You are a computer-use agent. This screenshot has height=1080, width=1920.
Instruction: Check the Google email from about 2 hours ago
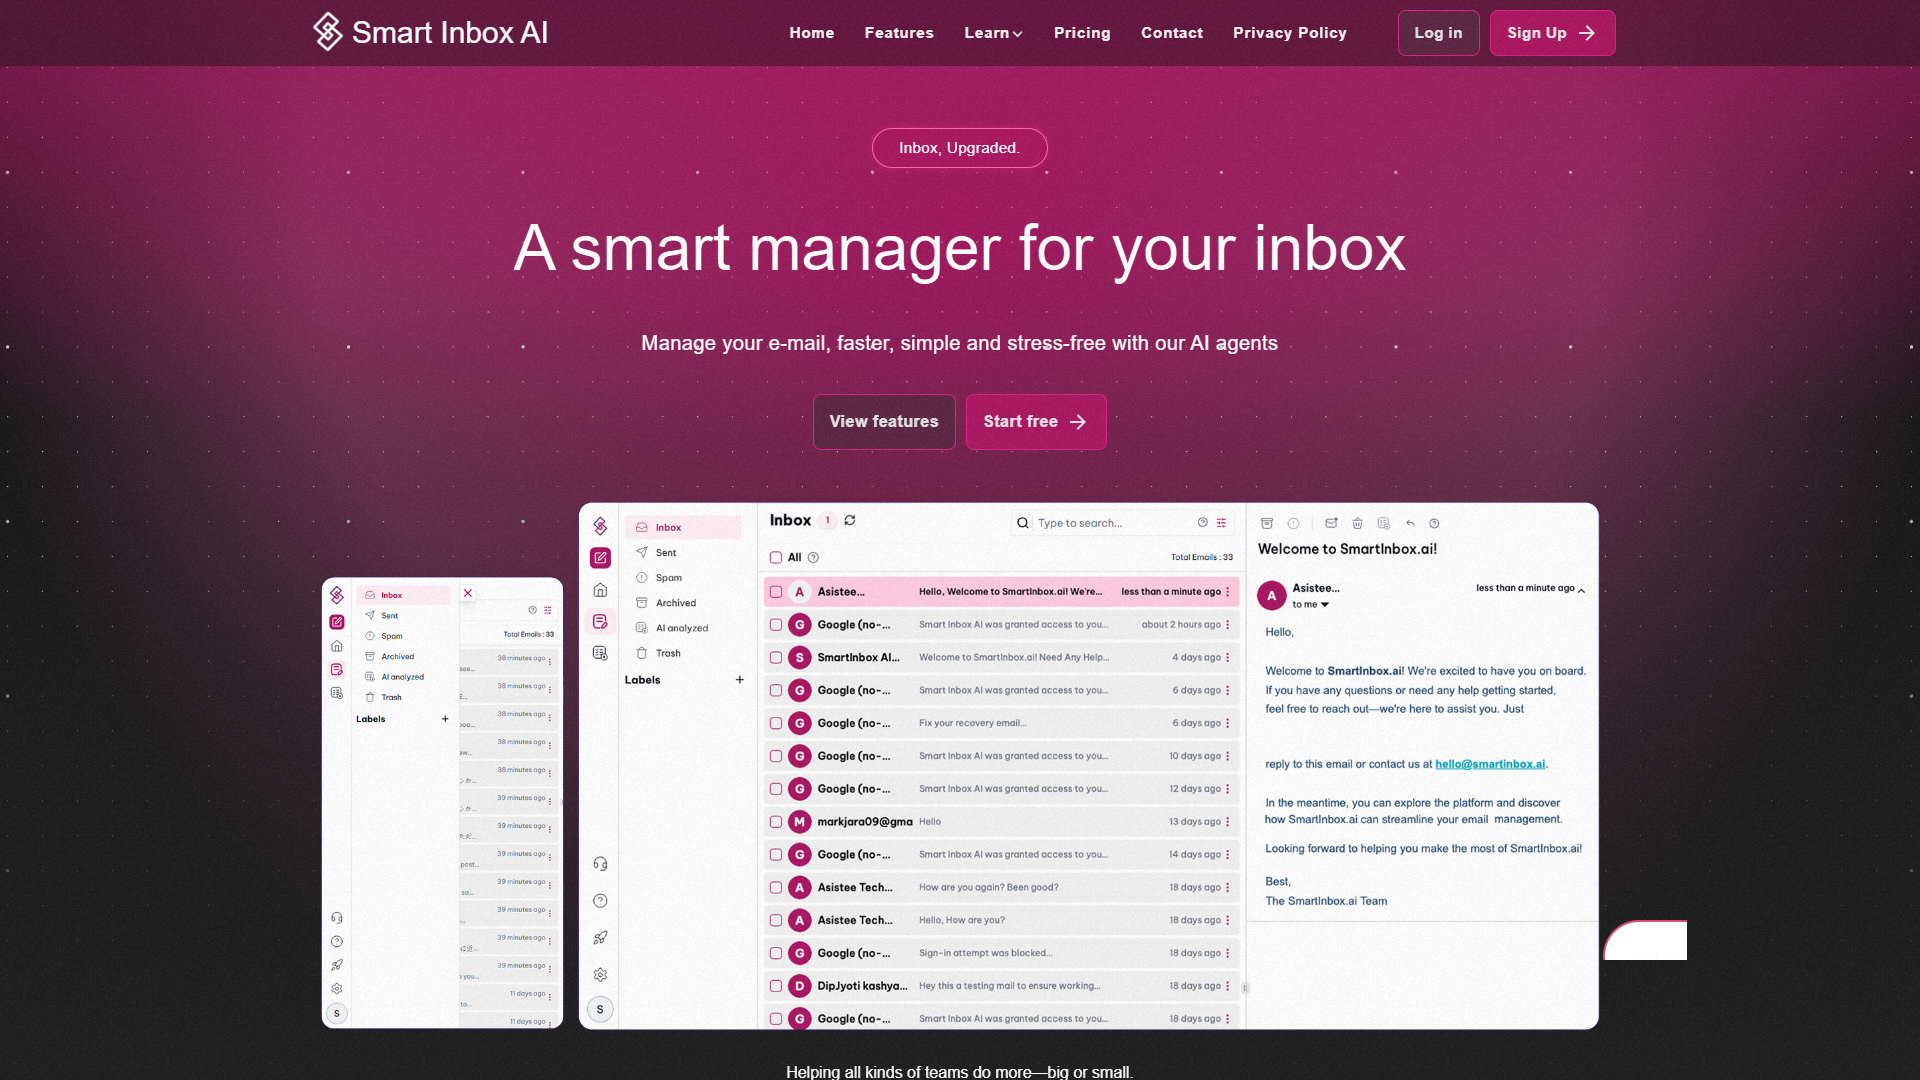(776, 625)
